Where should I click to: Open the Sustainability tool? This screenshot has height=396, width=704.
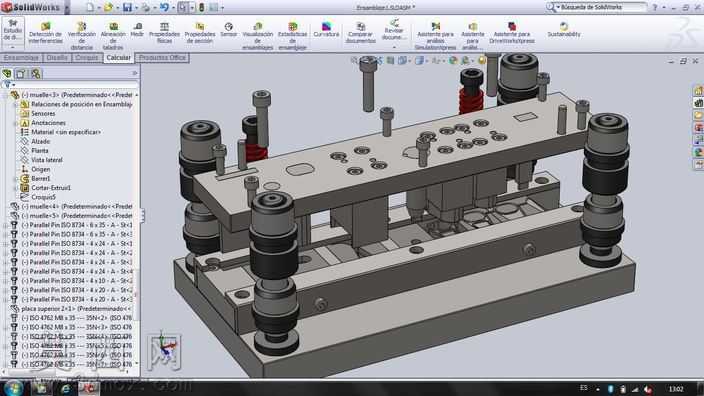[x=564, y=30]
